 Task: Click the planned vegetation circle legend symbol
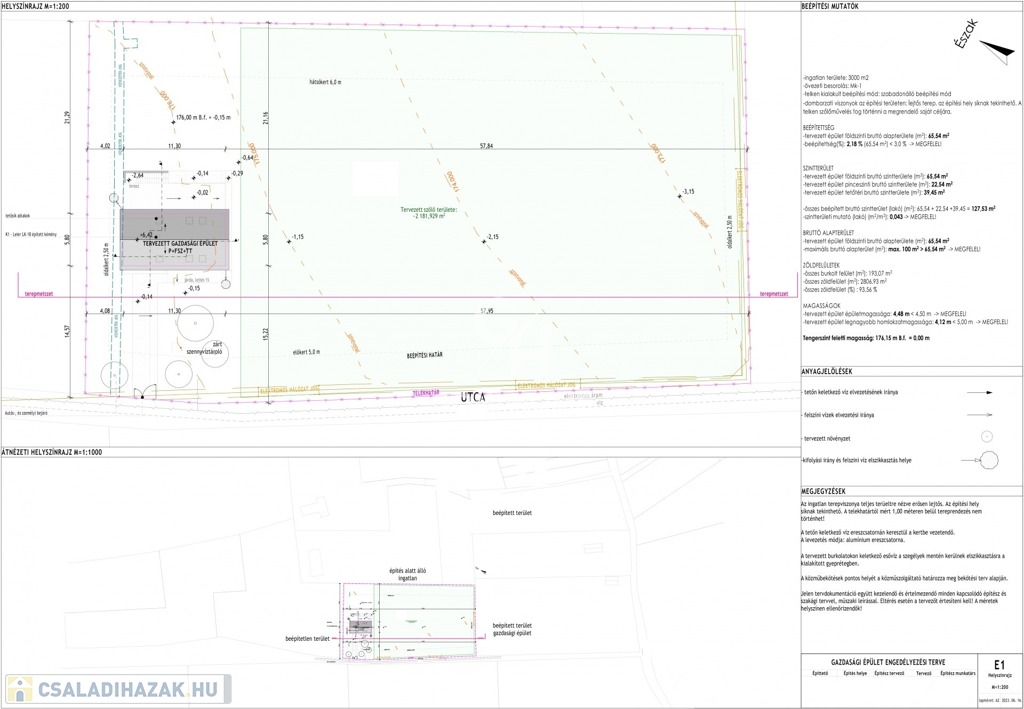[x=985, y=436]
